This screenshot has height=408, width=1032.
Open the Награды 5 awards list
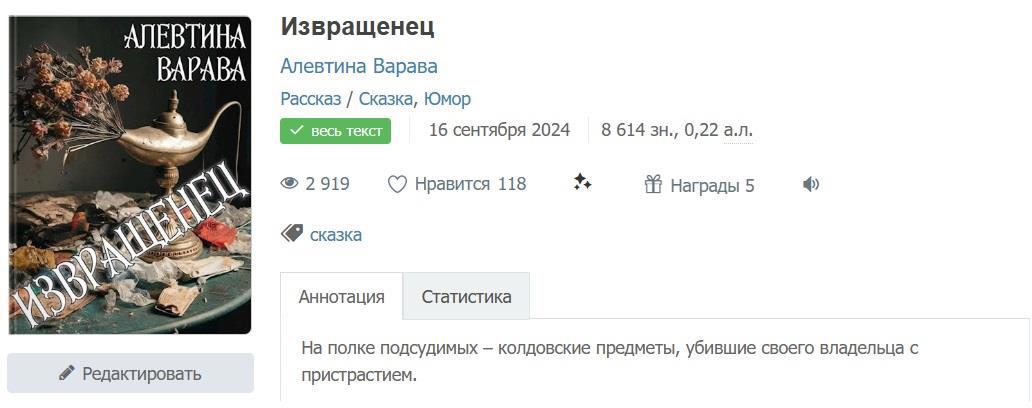point(711,185)
